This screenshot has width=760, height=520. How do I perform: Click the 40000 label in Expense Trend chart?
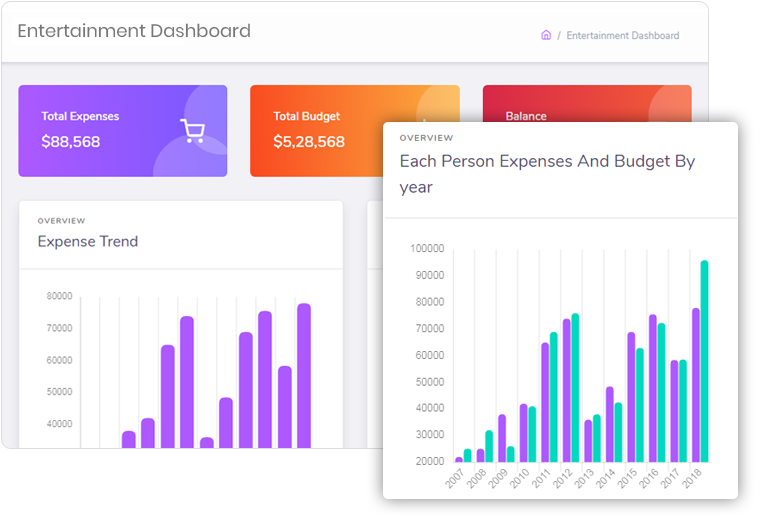59,424
